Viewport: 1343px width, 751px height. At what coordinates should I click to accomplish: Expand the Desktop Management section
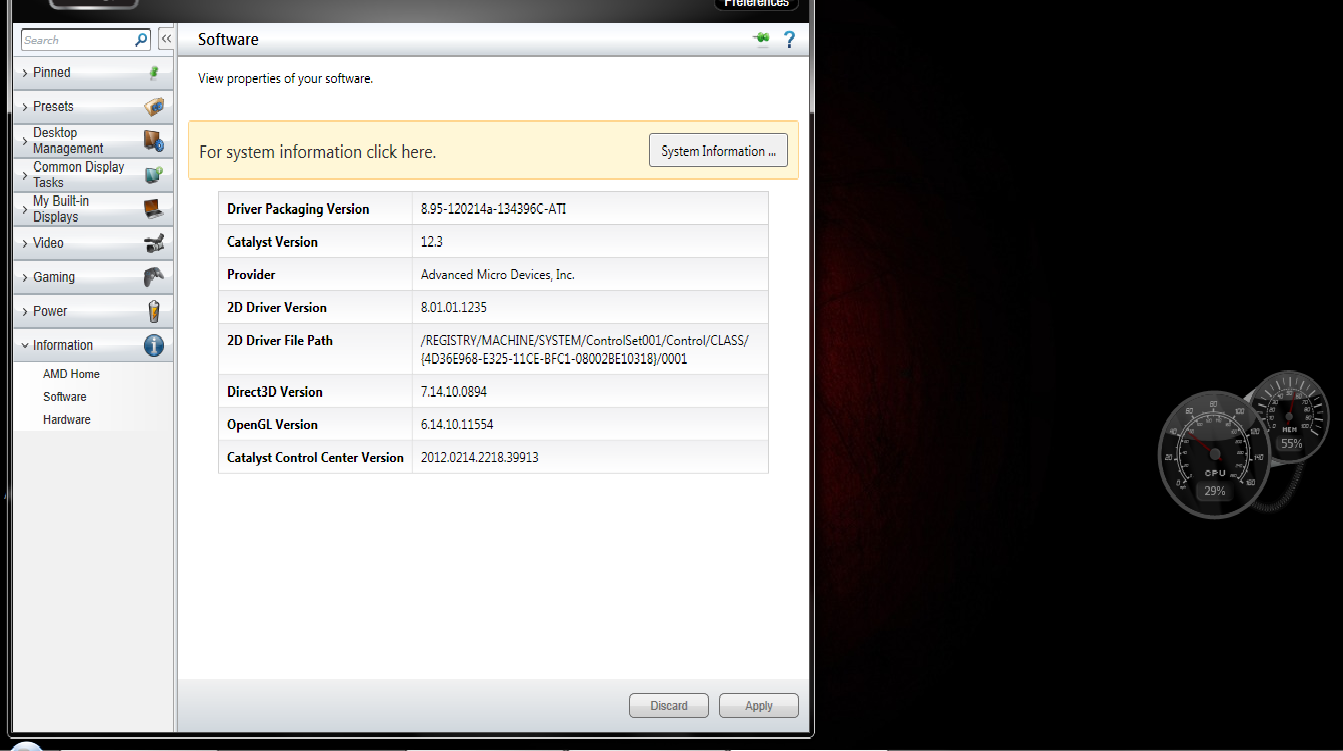pos(68,141)
